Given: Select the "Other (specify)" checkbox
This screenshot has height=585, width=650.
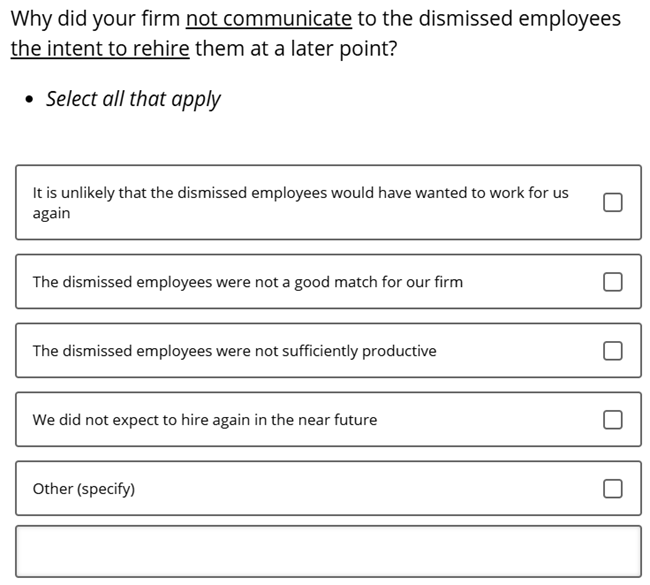Looking at the screenshot, I should 612,489.
